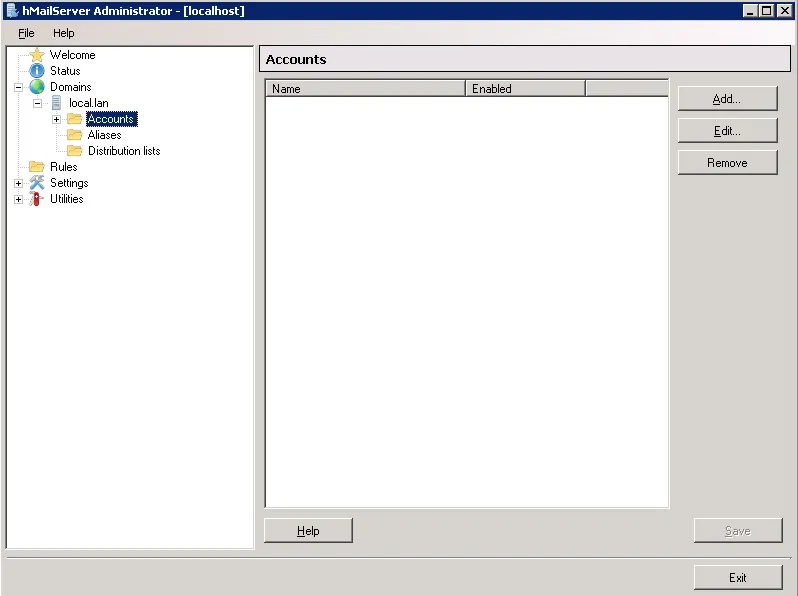Open the File menu

click(x=26, y=33)
